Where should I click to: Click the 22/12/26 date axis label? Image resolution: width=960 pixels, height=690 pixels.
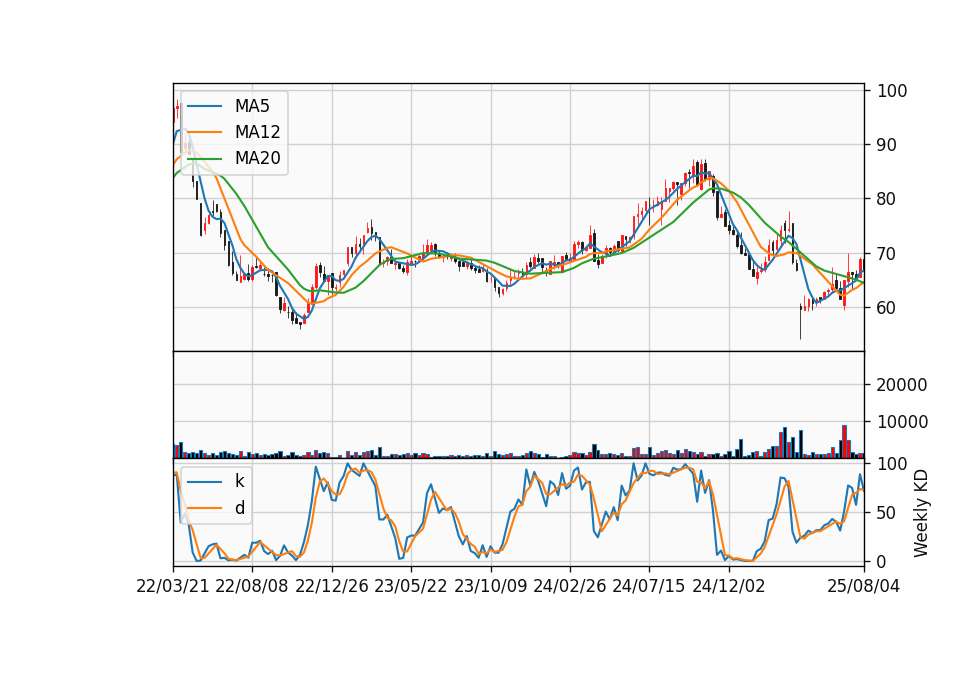(x=332, y=586)
